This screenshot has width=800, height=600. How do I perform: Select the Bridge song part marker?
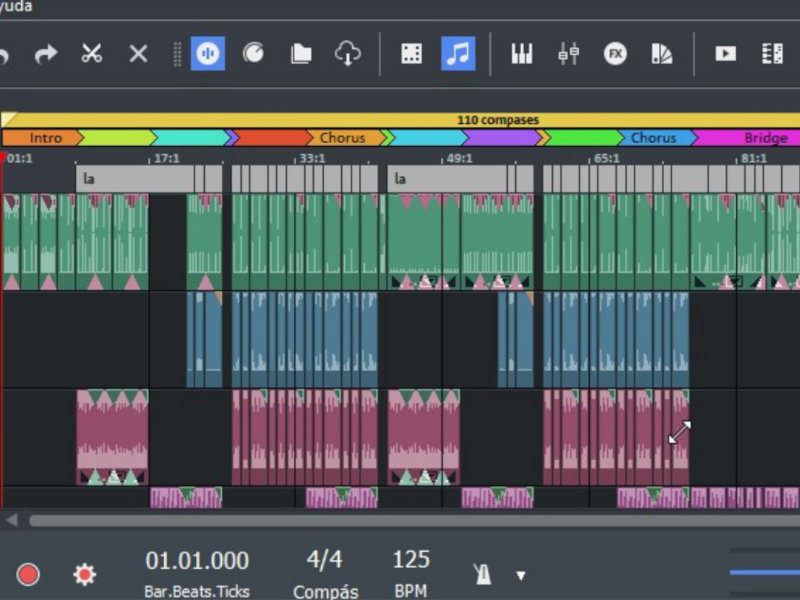coord(765,138)
